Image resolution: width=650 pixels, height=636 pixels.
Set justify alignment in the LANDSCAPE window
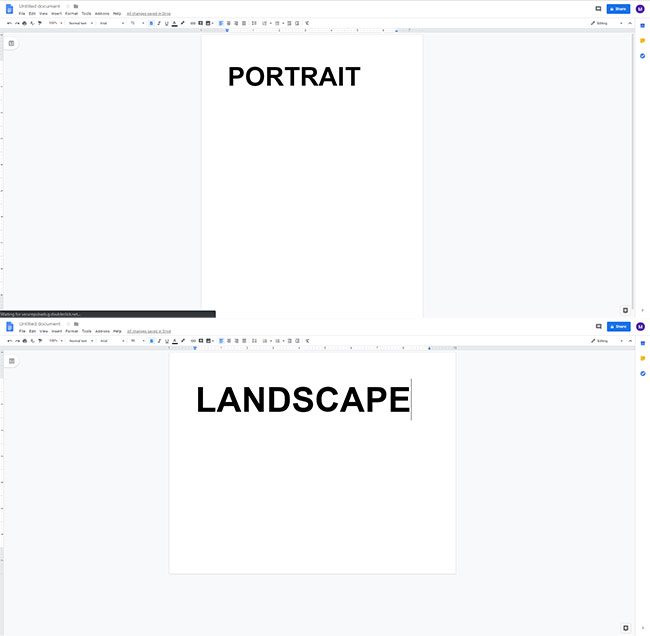(x=244, y=341)
